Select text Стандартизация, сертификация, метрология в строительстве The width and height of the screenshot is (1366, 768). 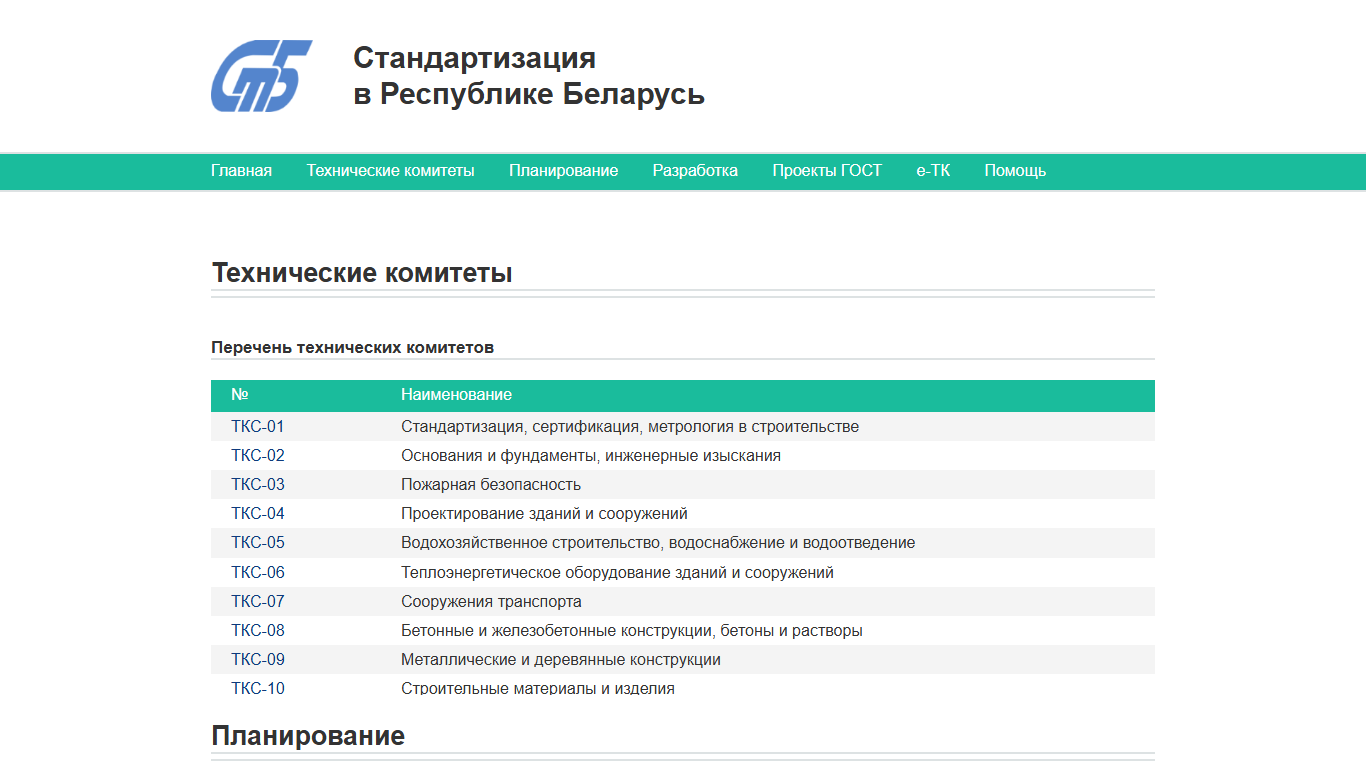[630, 426]
